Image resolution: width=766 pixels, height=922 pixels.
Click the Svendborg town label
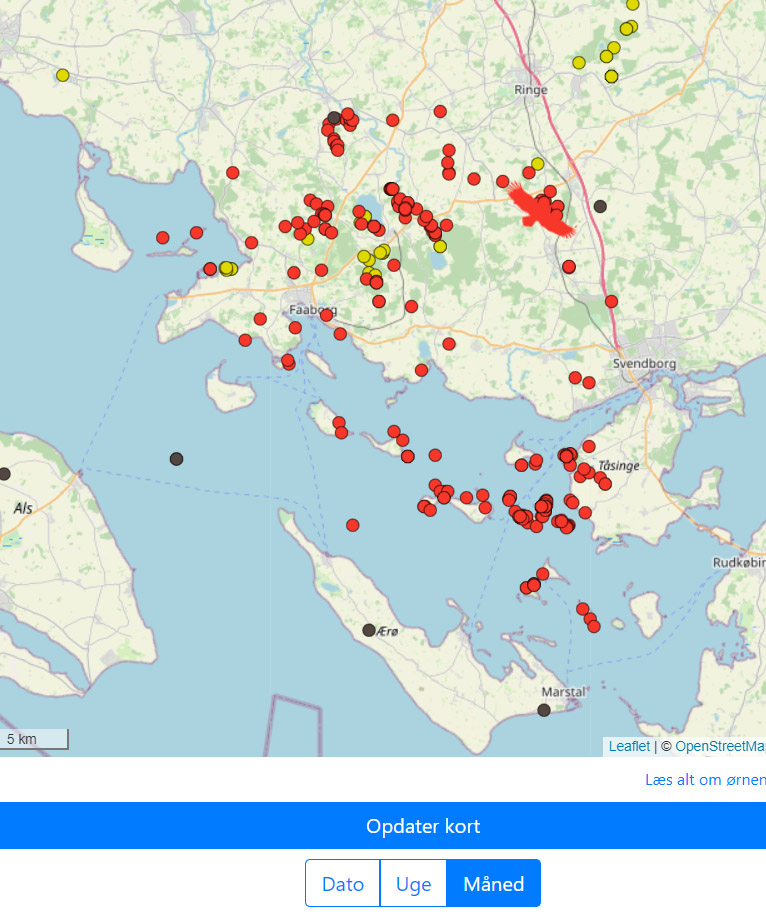[644, 363]
